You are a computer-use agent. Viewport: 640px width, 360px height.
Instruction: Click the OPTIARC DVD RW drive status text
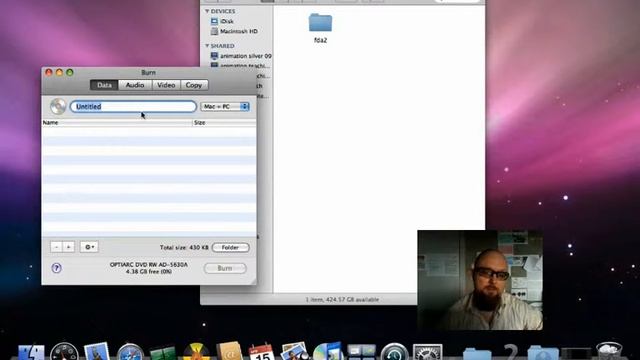[x=149, y=268]
